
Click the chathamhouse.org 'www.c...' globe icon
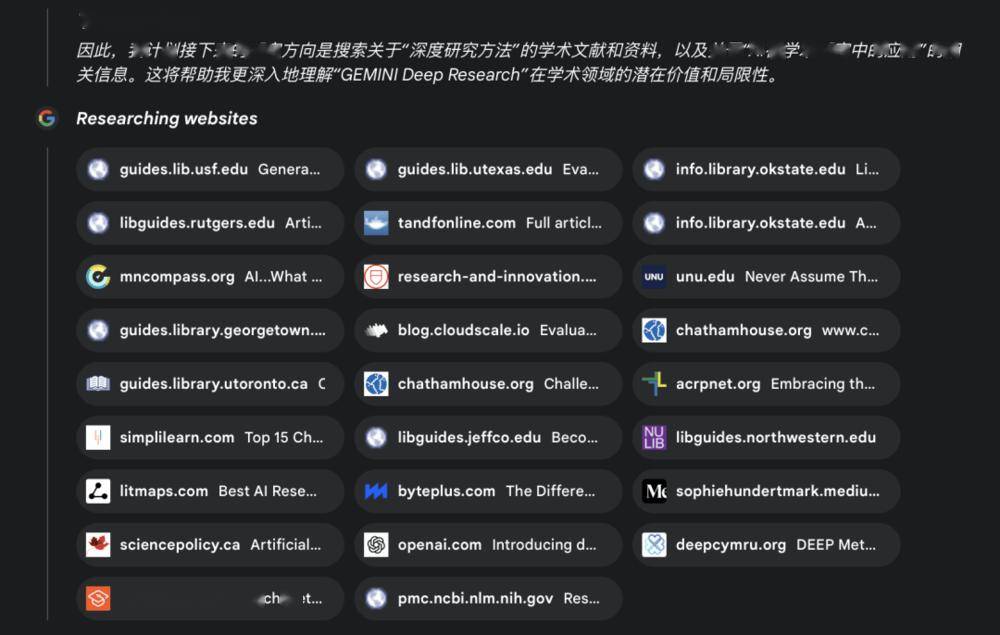(654, 330)
